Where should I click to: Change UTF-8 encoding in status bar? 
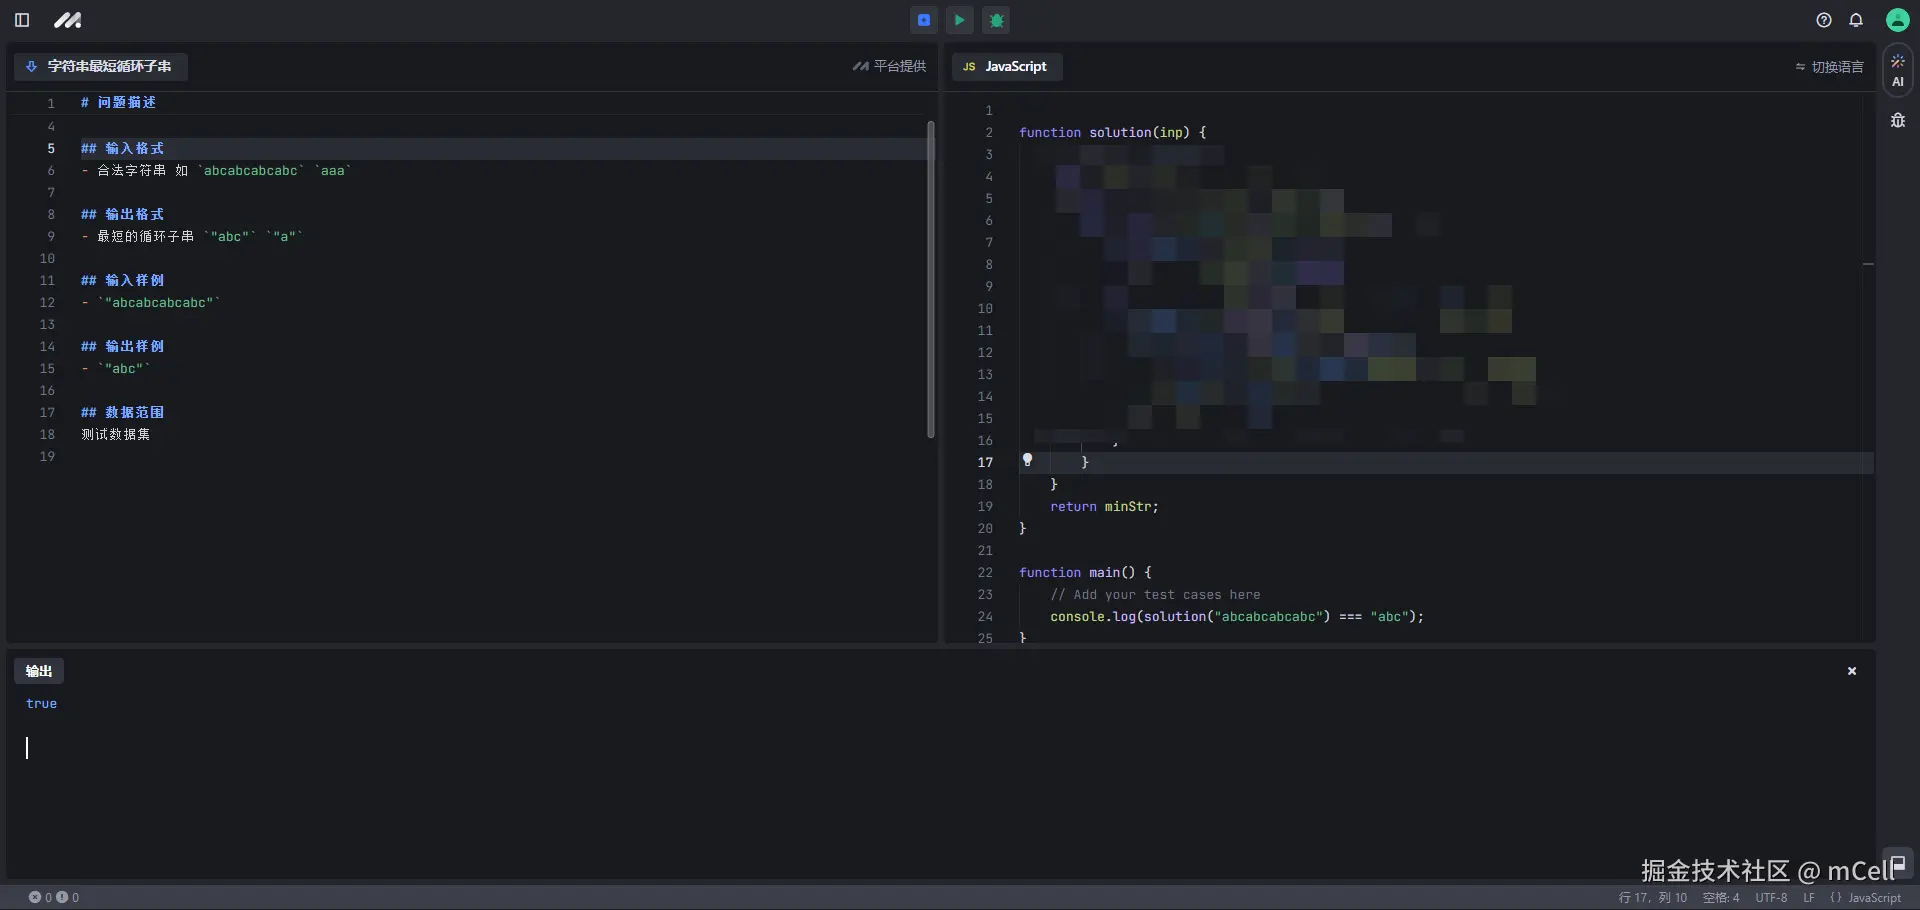(1771, 898)
